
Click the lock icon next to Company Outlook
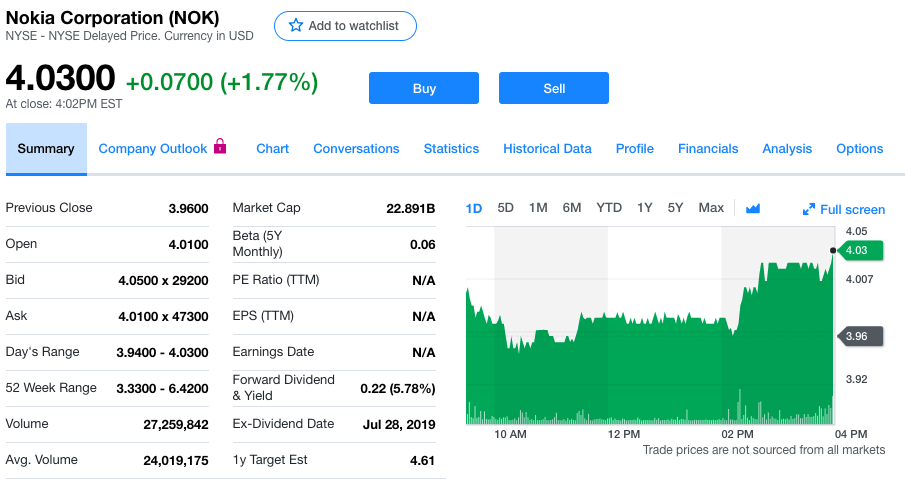pos(220,146)
